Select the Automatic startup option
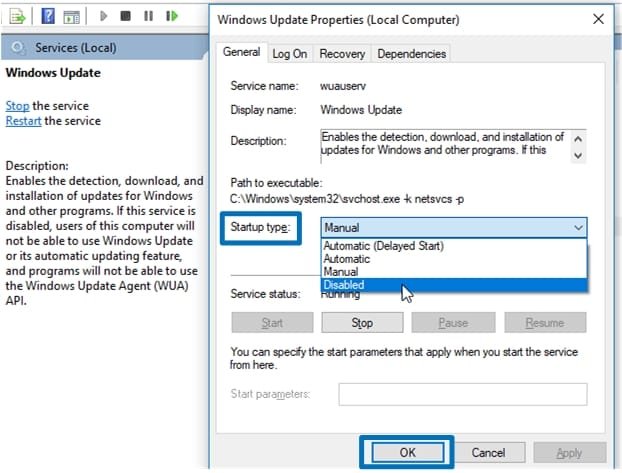The image size is (622, 473). click(454, 259)
